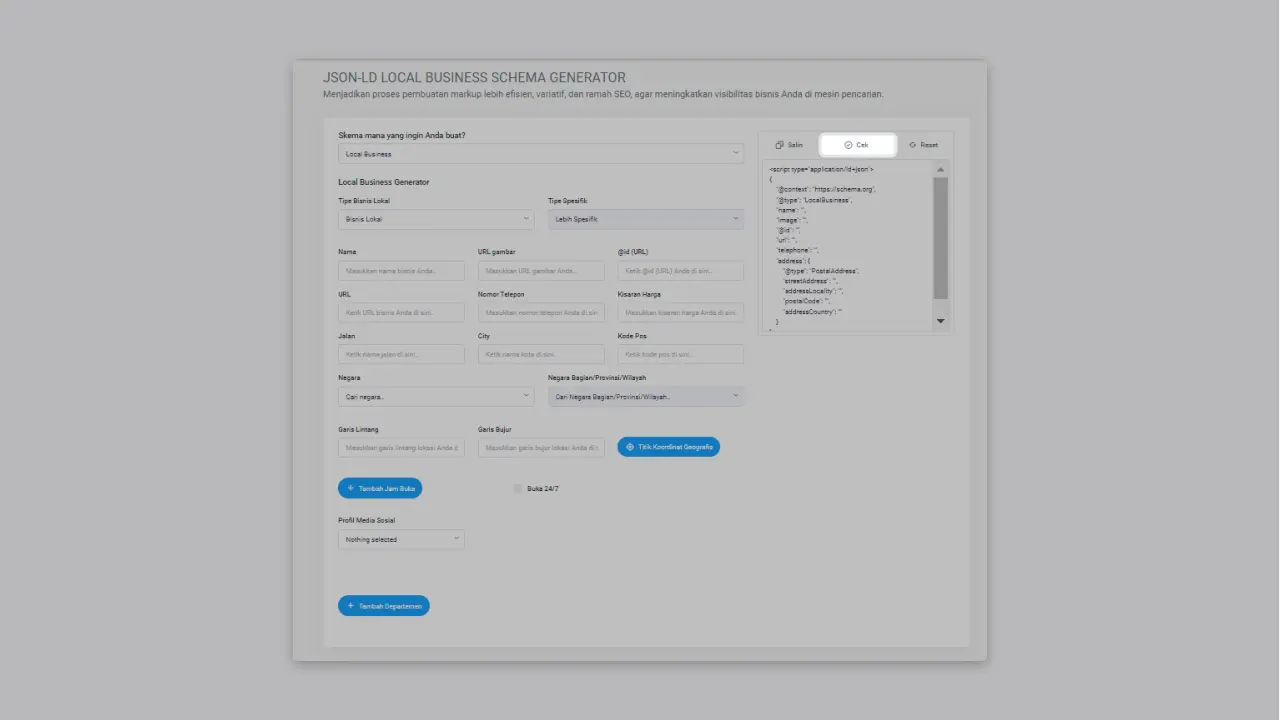Viewport: 1280px width, 720px height.
Task: Click the refresh icon next to Reset
Action: tap(913, 145)
